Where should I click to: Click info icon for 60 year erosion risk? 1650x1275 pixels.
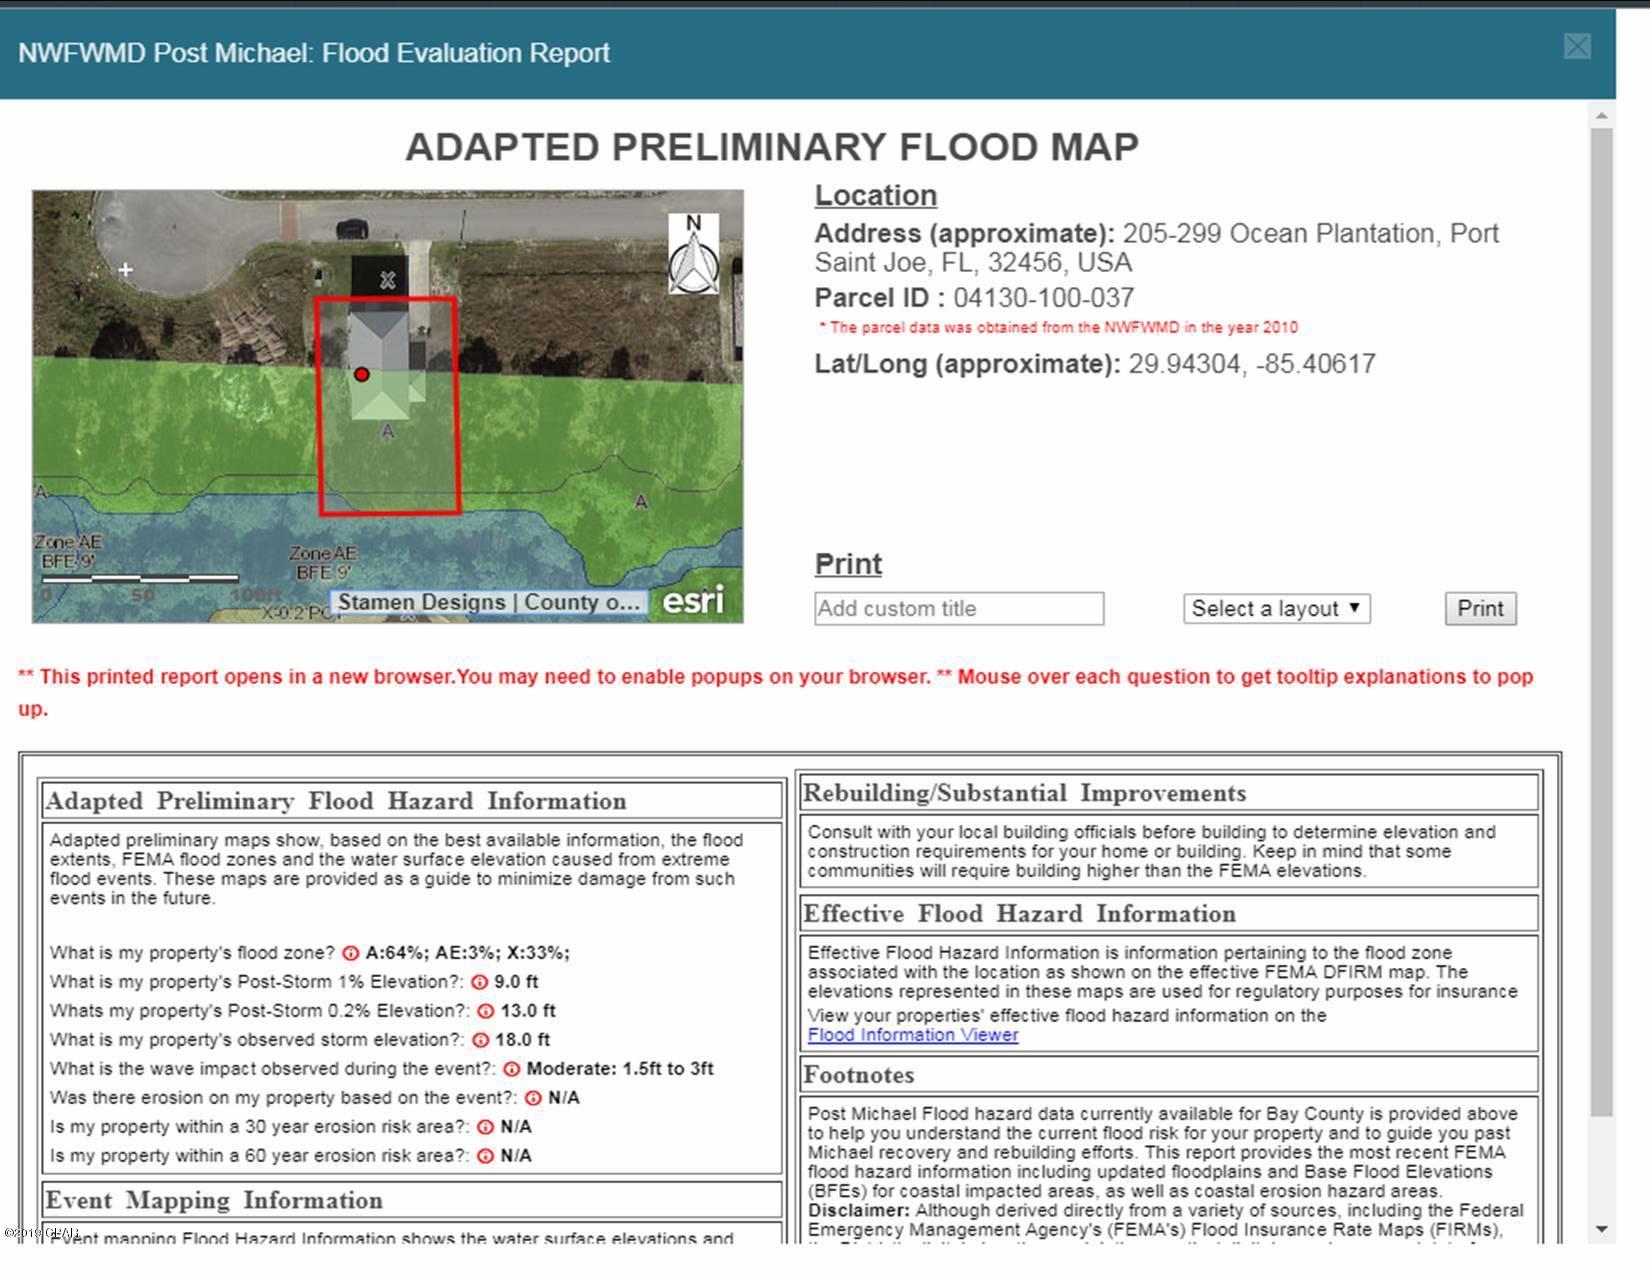pyautogui.click(x=485, y=1156)
